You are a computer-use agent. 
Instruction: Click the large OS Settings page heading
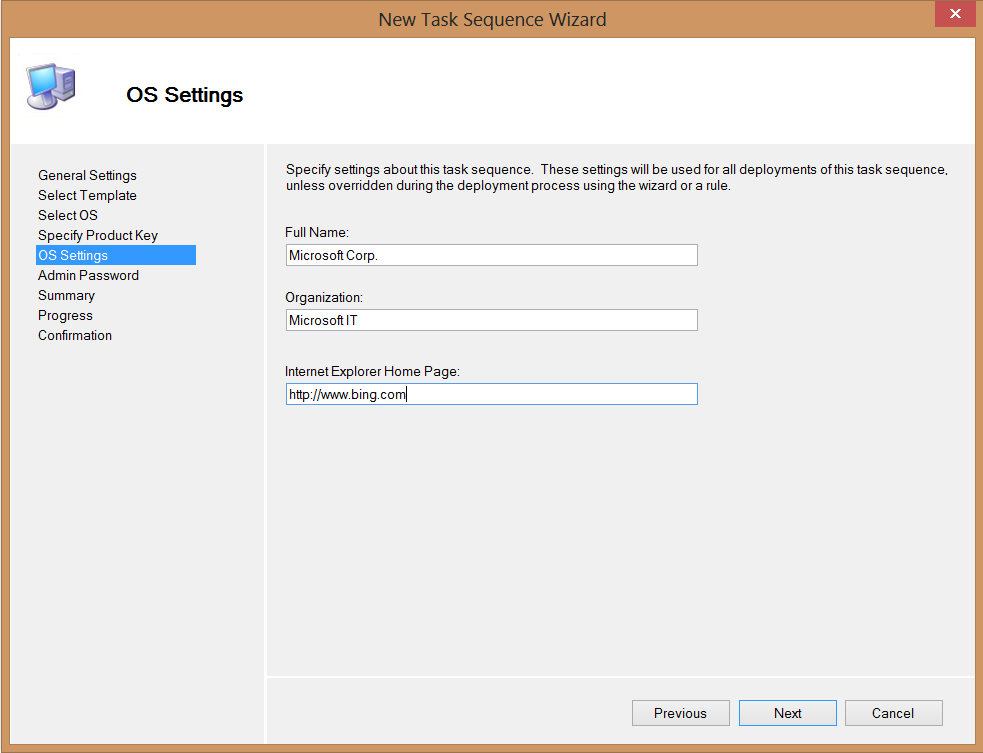[185, 95]
